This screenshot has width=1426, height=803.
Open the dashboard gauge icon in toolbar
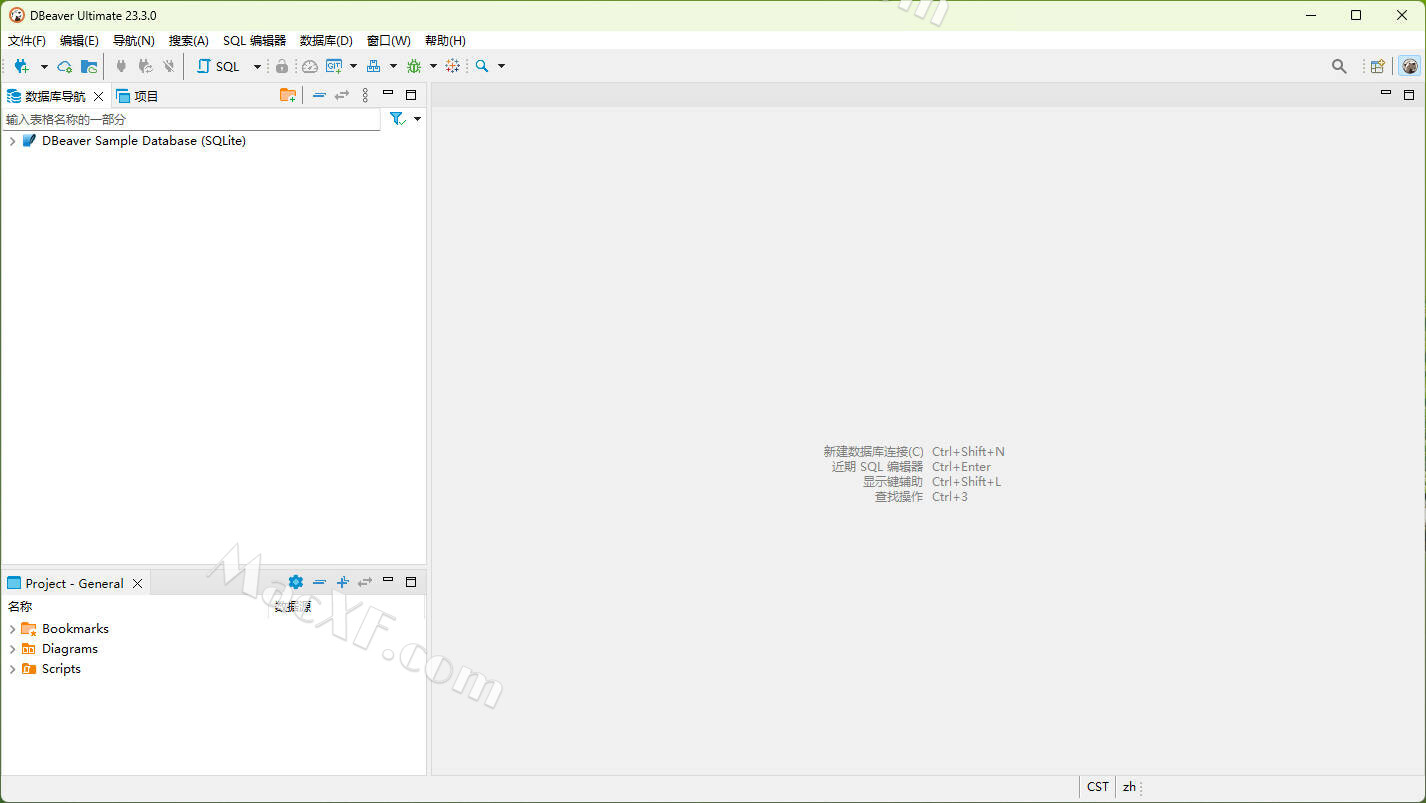[310, 66]
